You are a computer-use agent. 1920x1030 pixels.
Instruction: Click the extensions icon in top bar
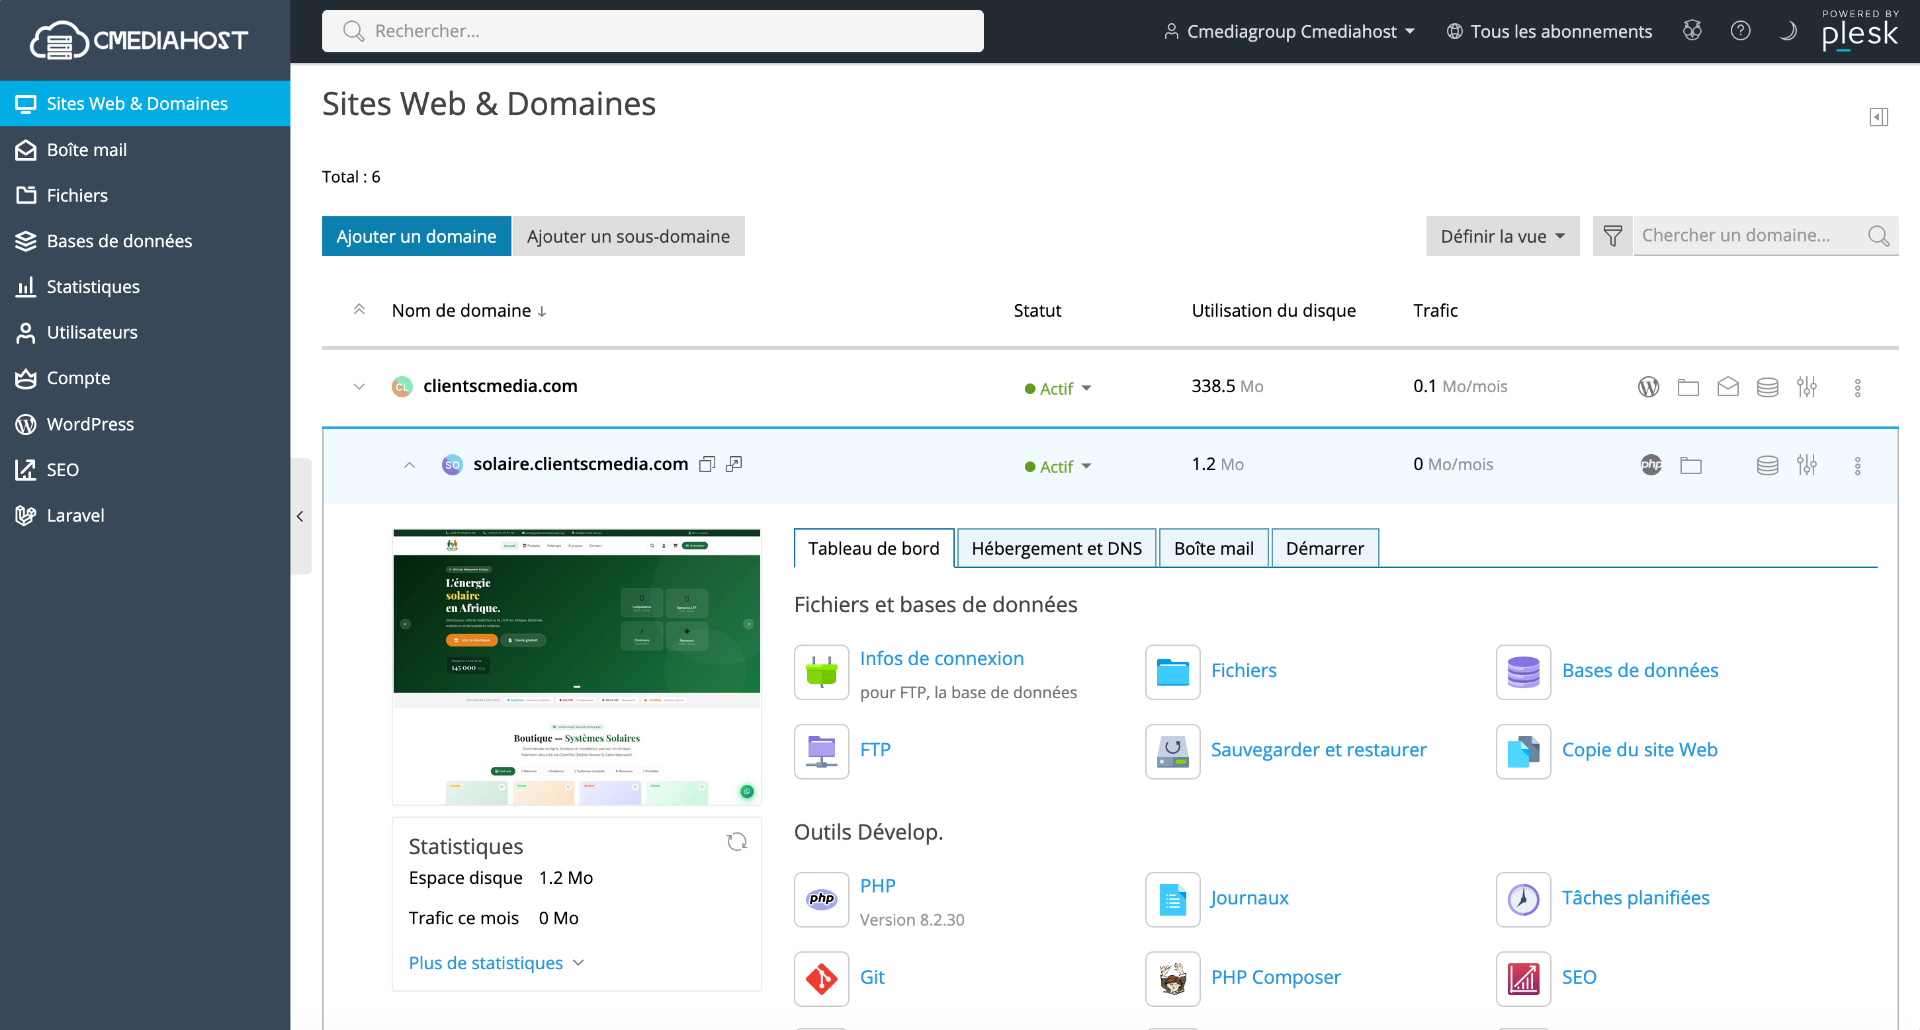[x=1692, y=31]
